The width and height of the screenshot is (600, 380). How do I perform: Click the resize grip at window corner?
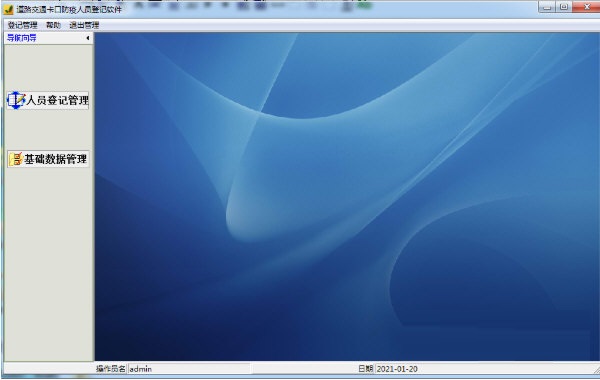(596, 370)
